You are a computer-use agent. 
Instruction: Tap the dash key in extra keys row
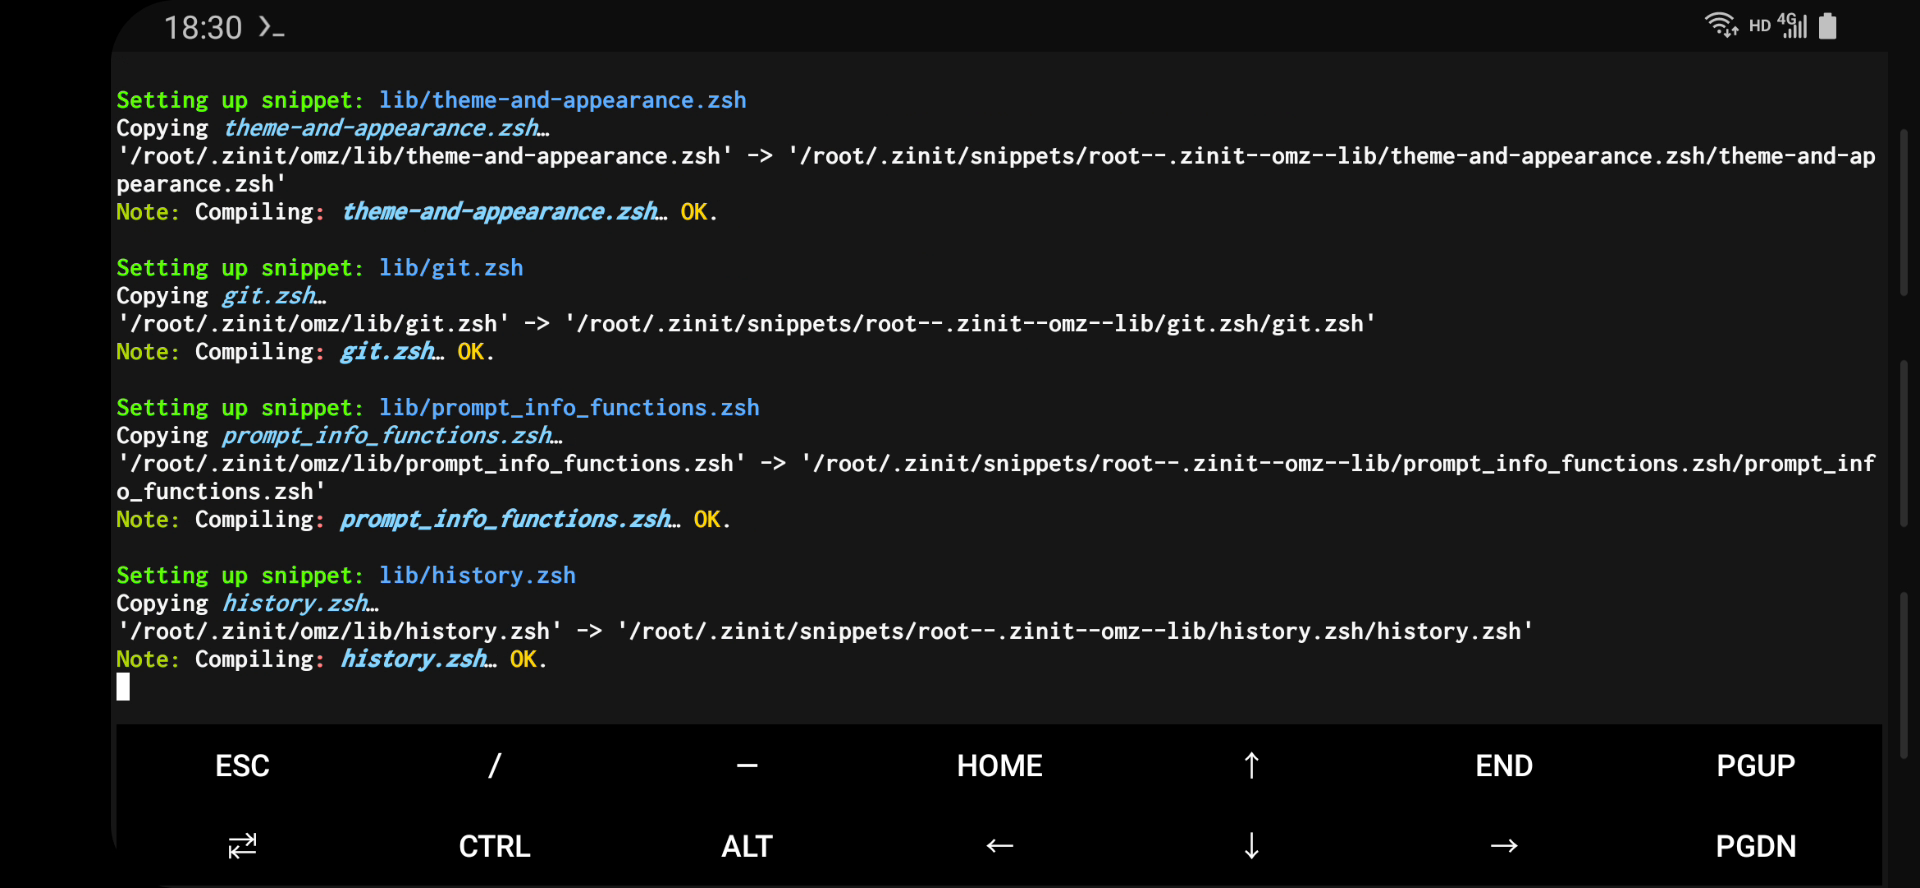click(747, 766)
